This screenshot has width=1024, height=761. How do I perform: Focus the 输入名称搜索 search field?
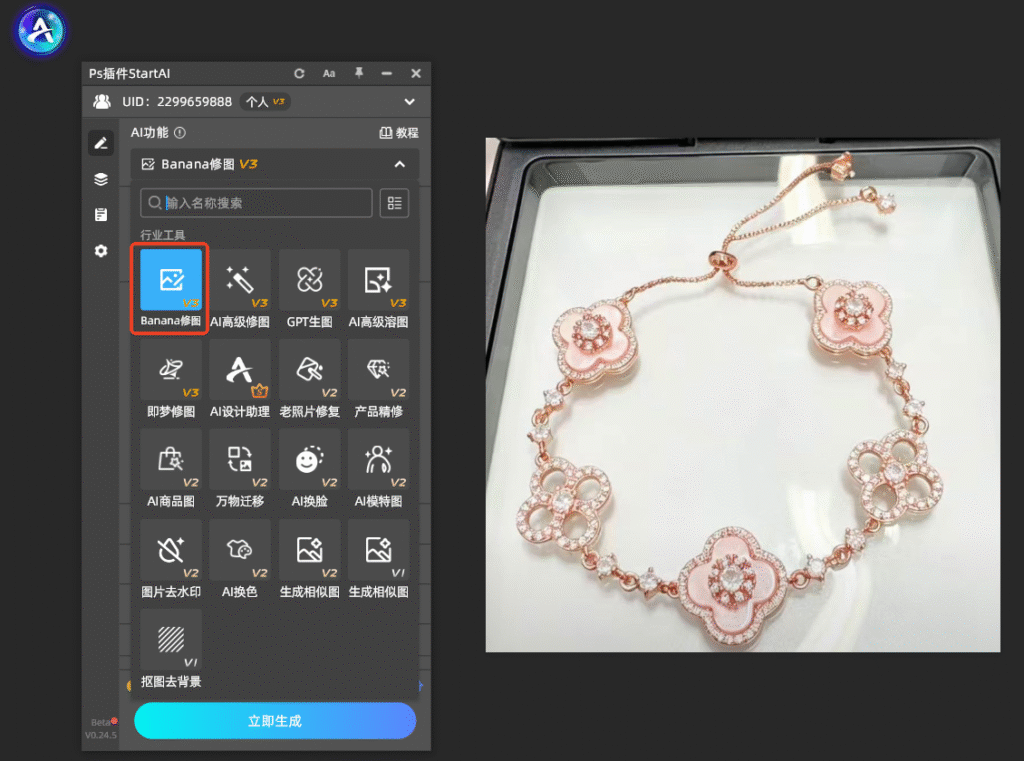click(x=257, y=203)
